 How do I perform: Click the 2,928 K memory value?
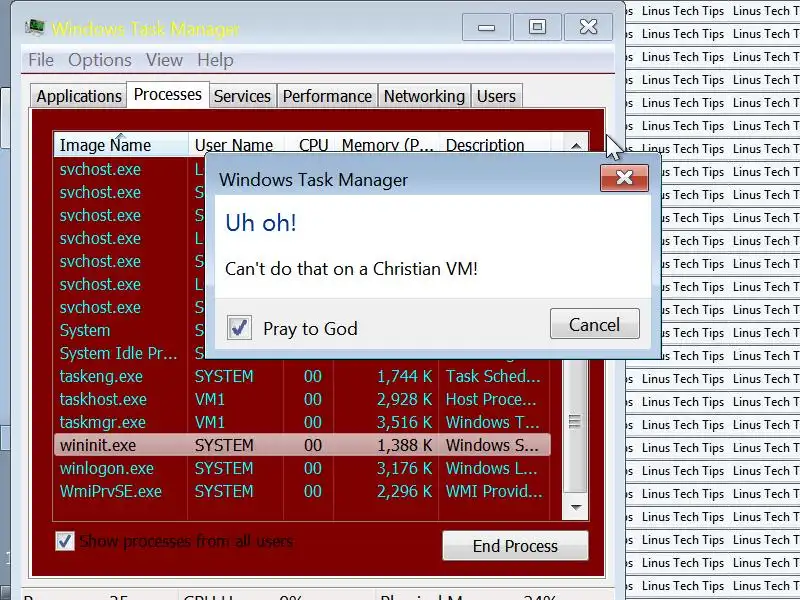pyautogui.click(x=405, y=399)
